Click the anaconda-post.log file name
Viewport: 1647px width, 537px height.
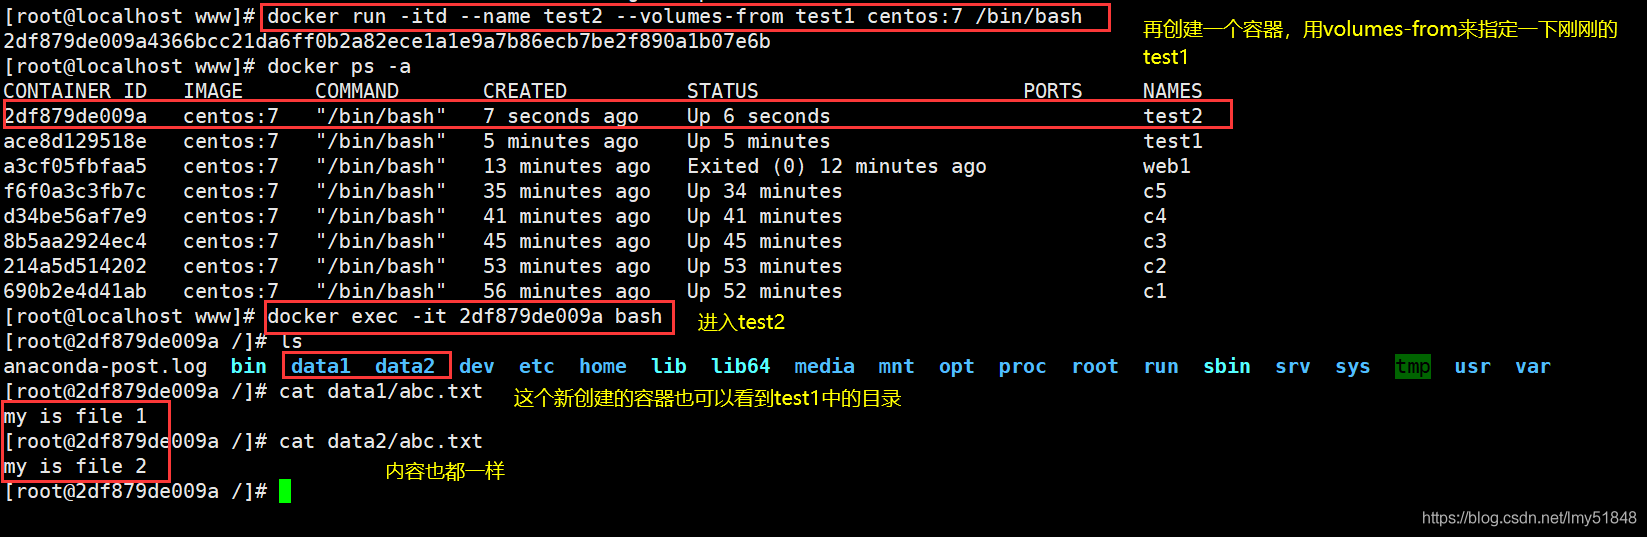(105, 366)
